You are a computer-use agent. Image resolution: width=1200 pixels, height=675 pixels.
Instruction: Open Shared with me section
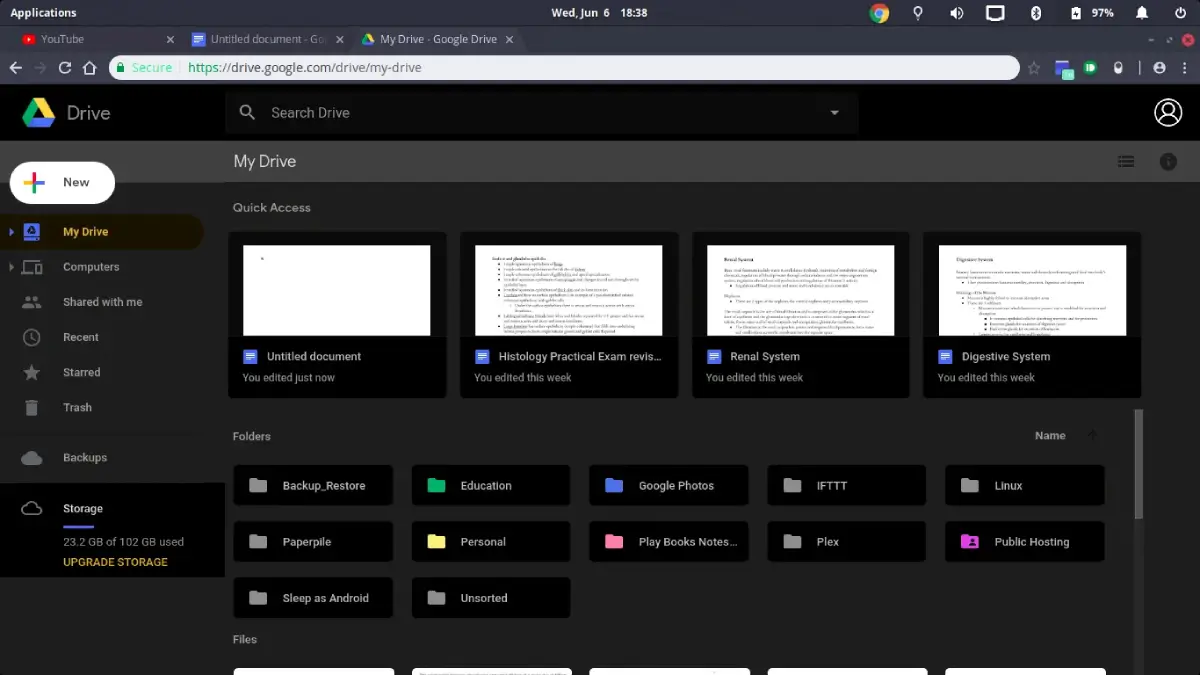[x=102, y=301]
